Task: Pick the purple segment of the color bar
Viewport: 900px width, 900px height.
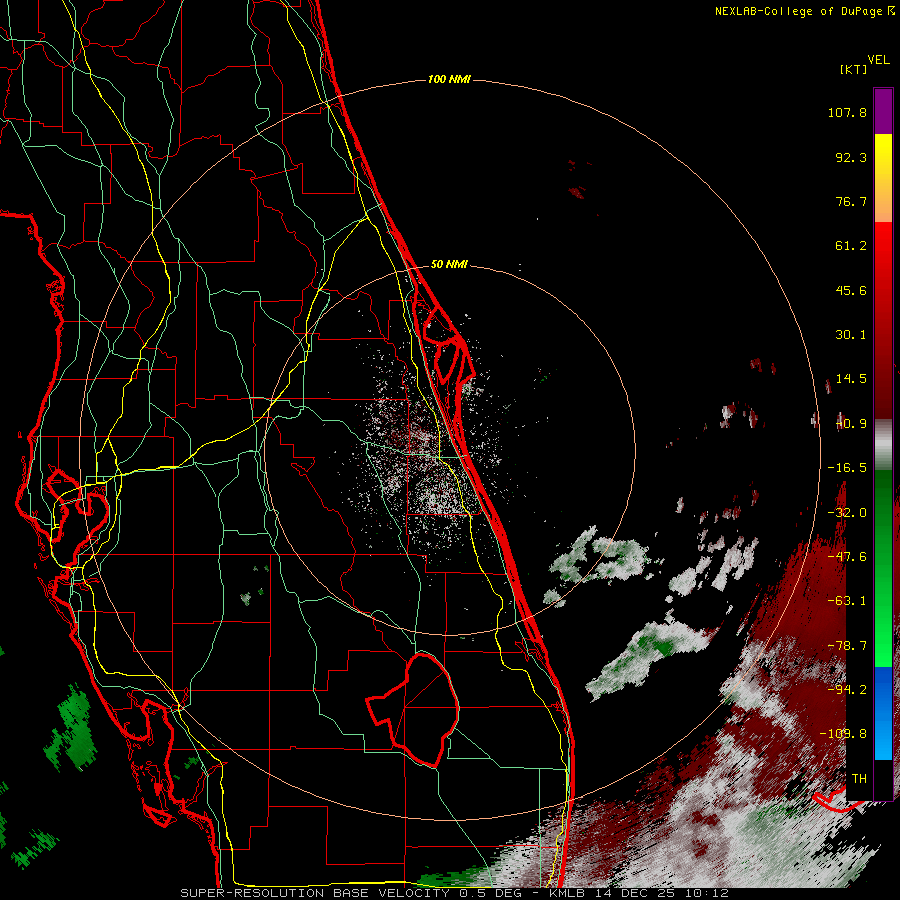Action: pyautogui.click(x=883, y=112)
